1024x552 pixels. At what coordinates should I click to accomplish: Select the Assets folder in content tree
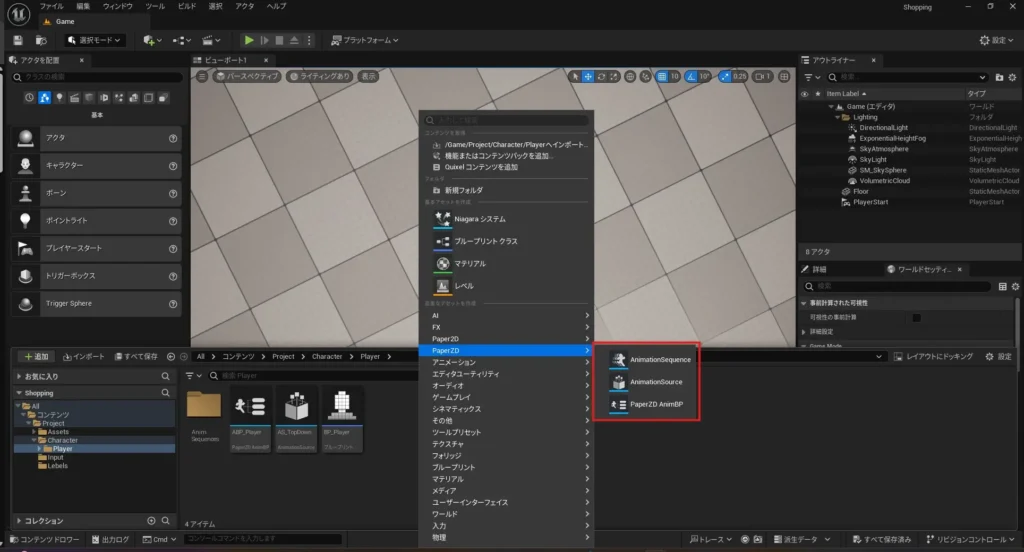tap(57, 432)
